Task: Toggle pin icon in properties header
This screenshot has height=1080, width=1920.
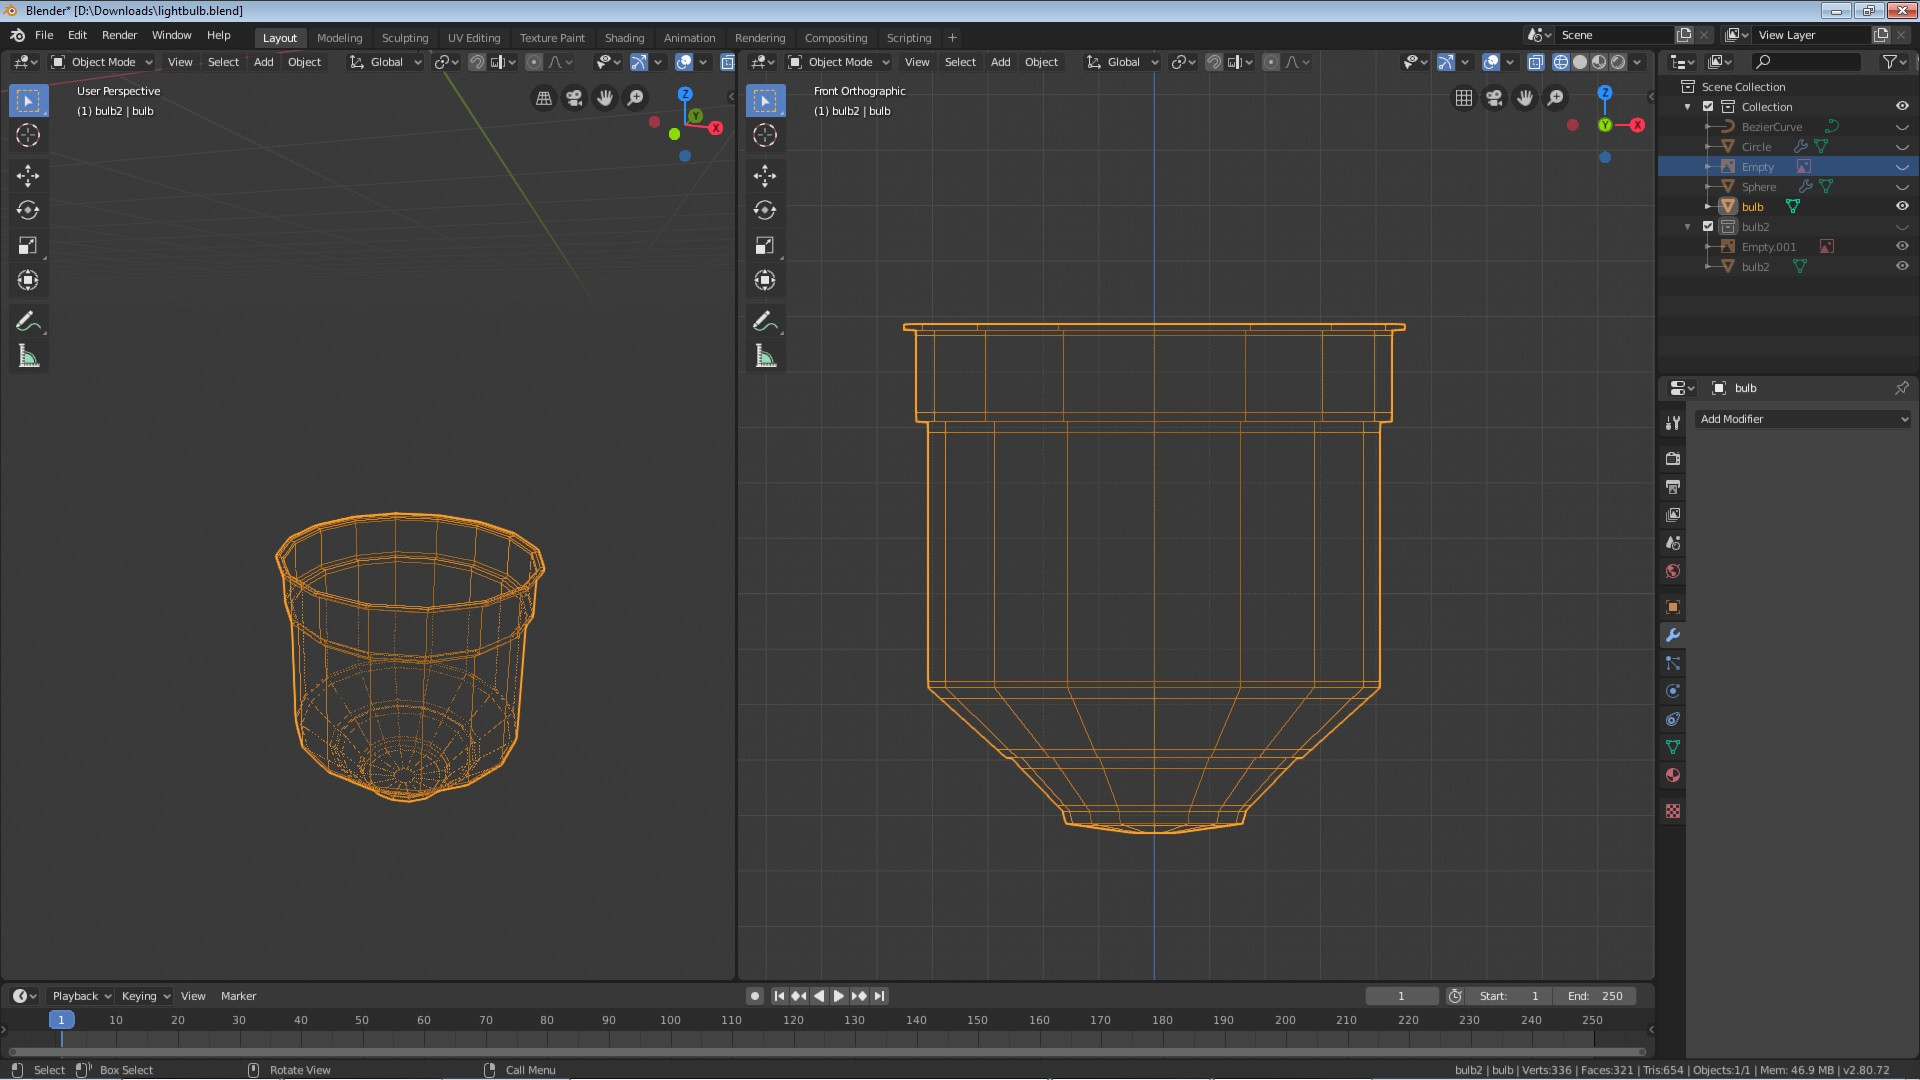Action: [1901, 388]
